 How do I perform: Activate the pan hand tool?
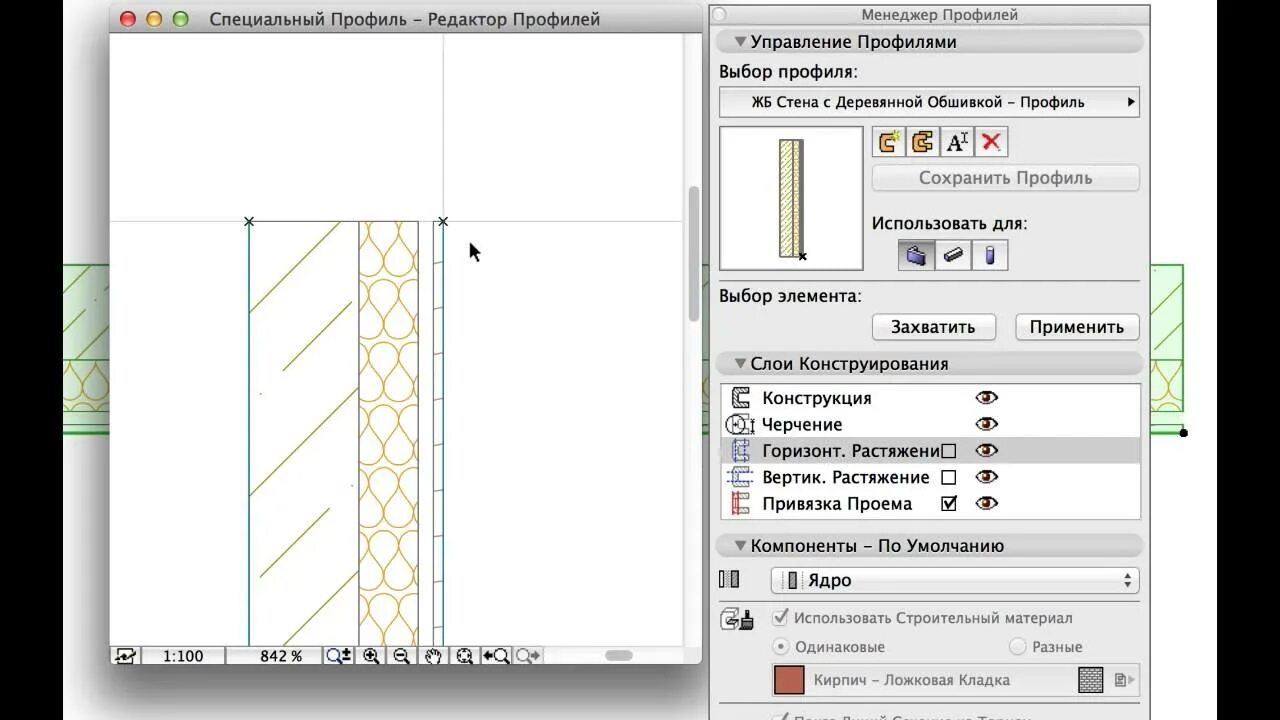tap(433, 656)
